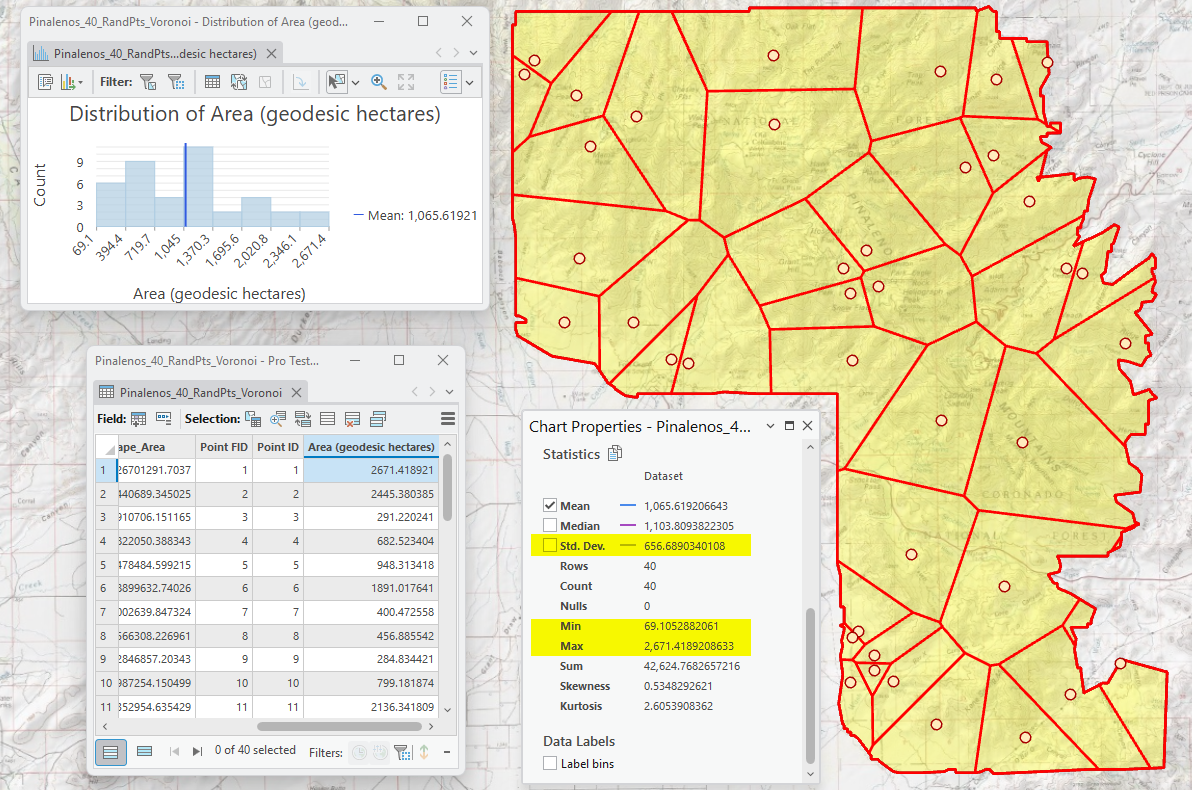Click the Point ID column header
The width and height of the screenshot is (1192, 790).
coord(277,447)
